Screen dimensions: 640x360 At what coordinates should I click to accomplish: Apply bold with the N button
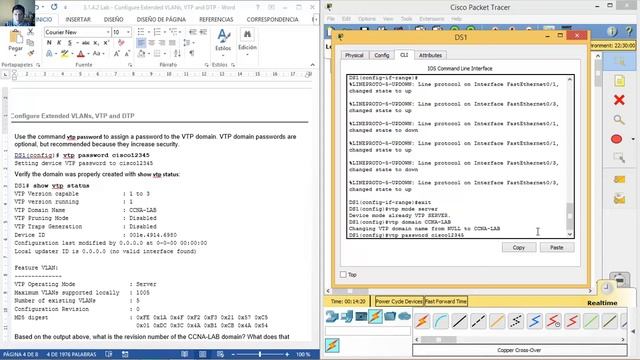pos(49,43)
